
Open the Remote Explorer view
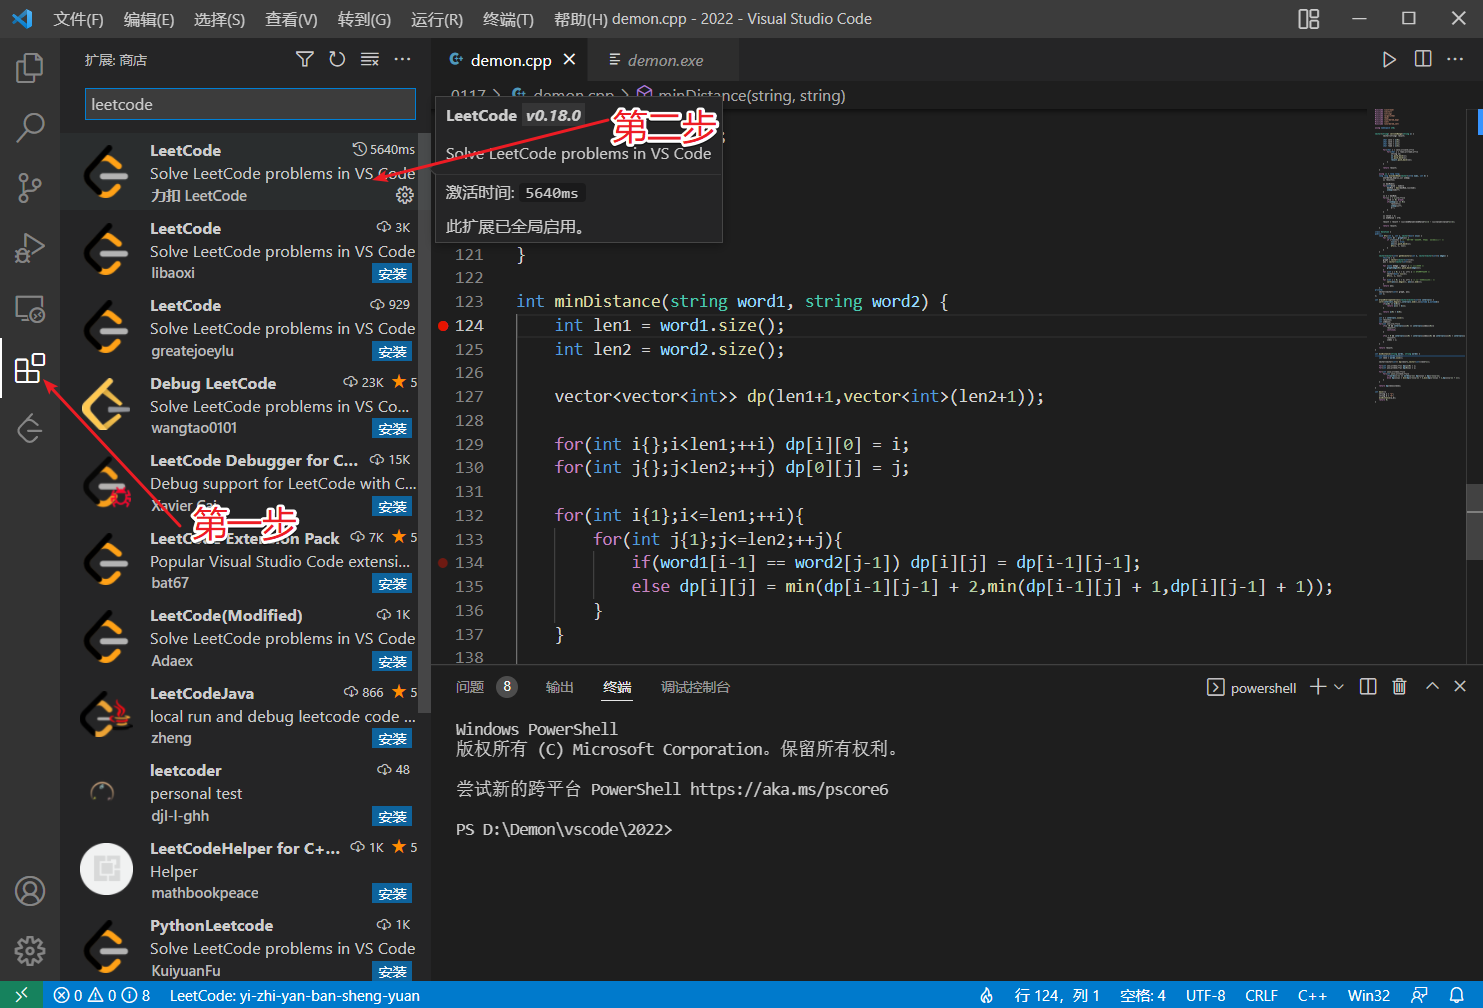coord(30,309)
